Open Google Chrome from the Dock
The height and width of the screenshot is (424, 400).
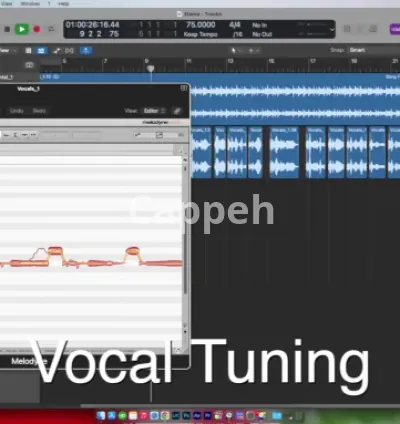point(165,416)
